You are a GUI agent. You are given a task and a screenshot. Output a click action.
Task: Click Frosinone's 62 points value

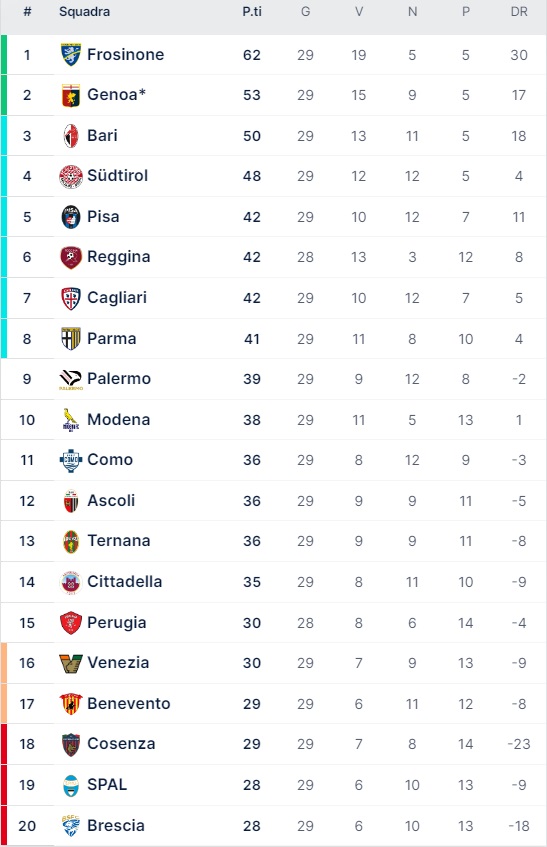[252, 55]
